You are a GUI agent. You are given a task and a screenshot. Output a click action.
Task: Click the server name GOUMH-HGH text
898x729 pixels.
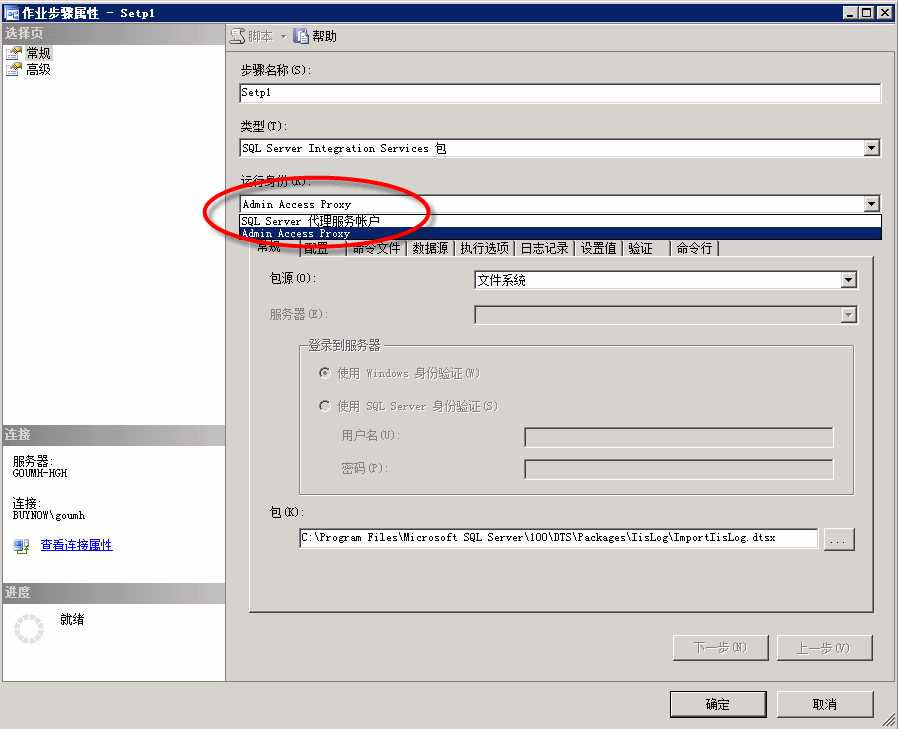(40, 474)
